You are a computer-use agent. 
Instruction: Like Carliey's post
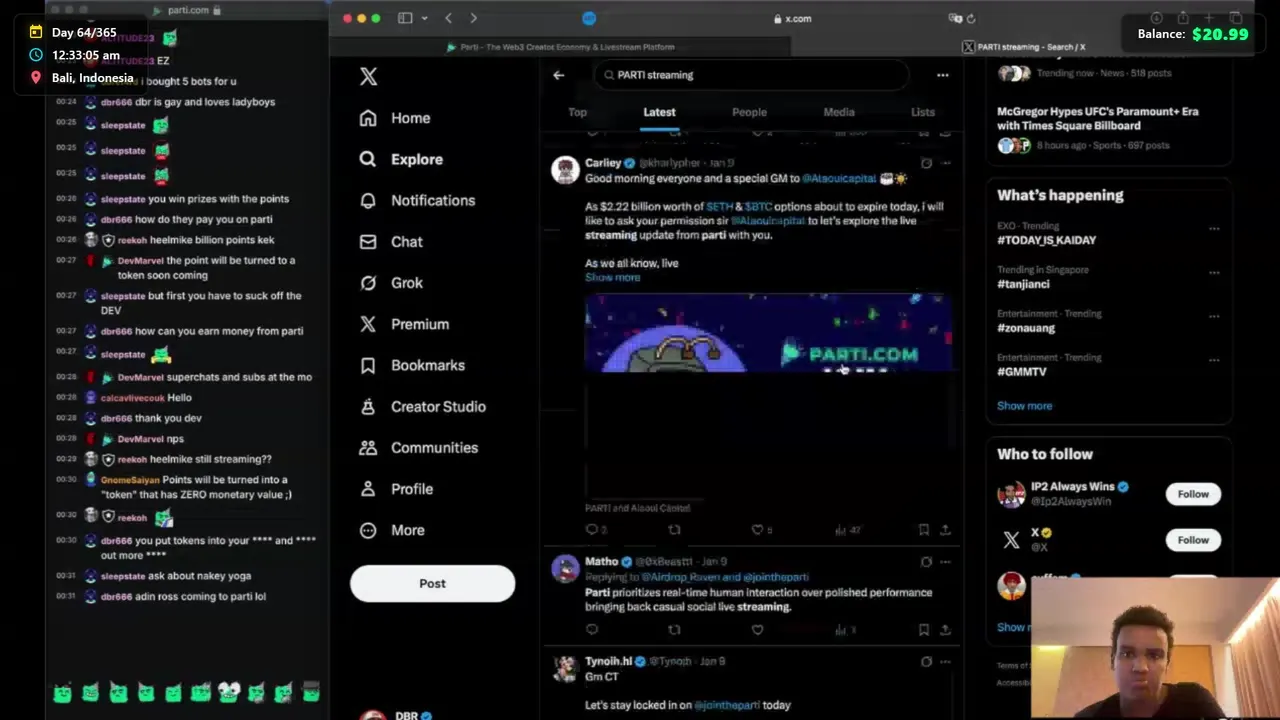click(757, 530)
